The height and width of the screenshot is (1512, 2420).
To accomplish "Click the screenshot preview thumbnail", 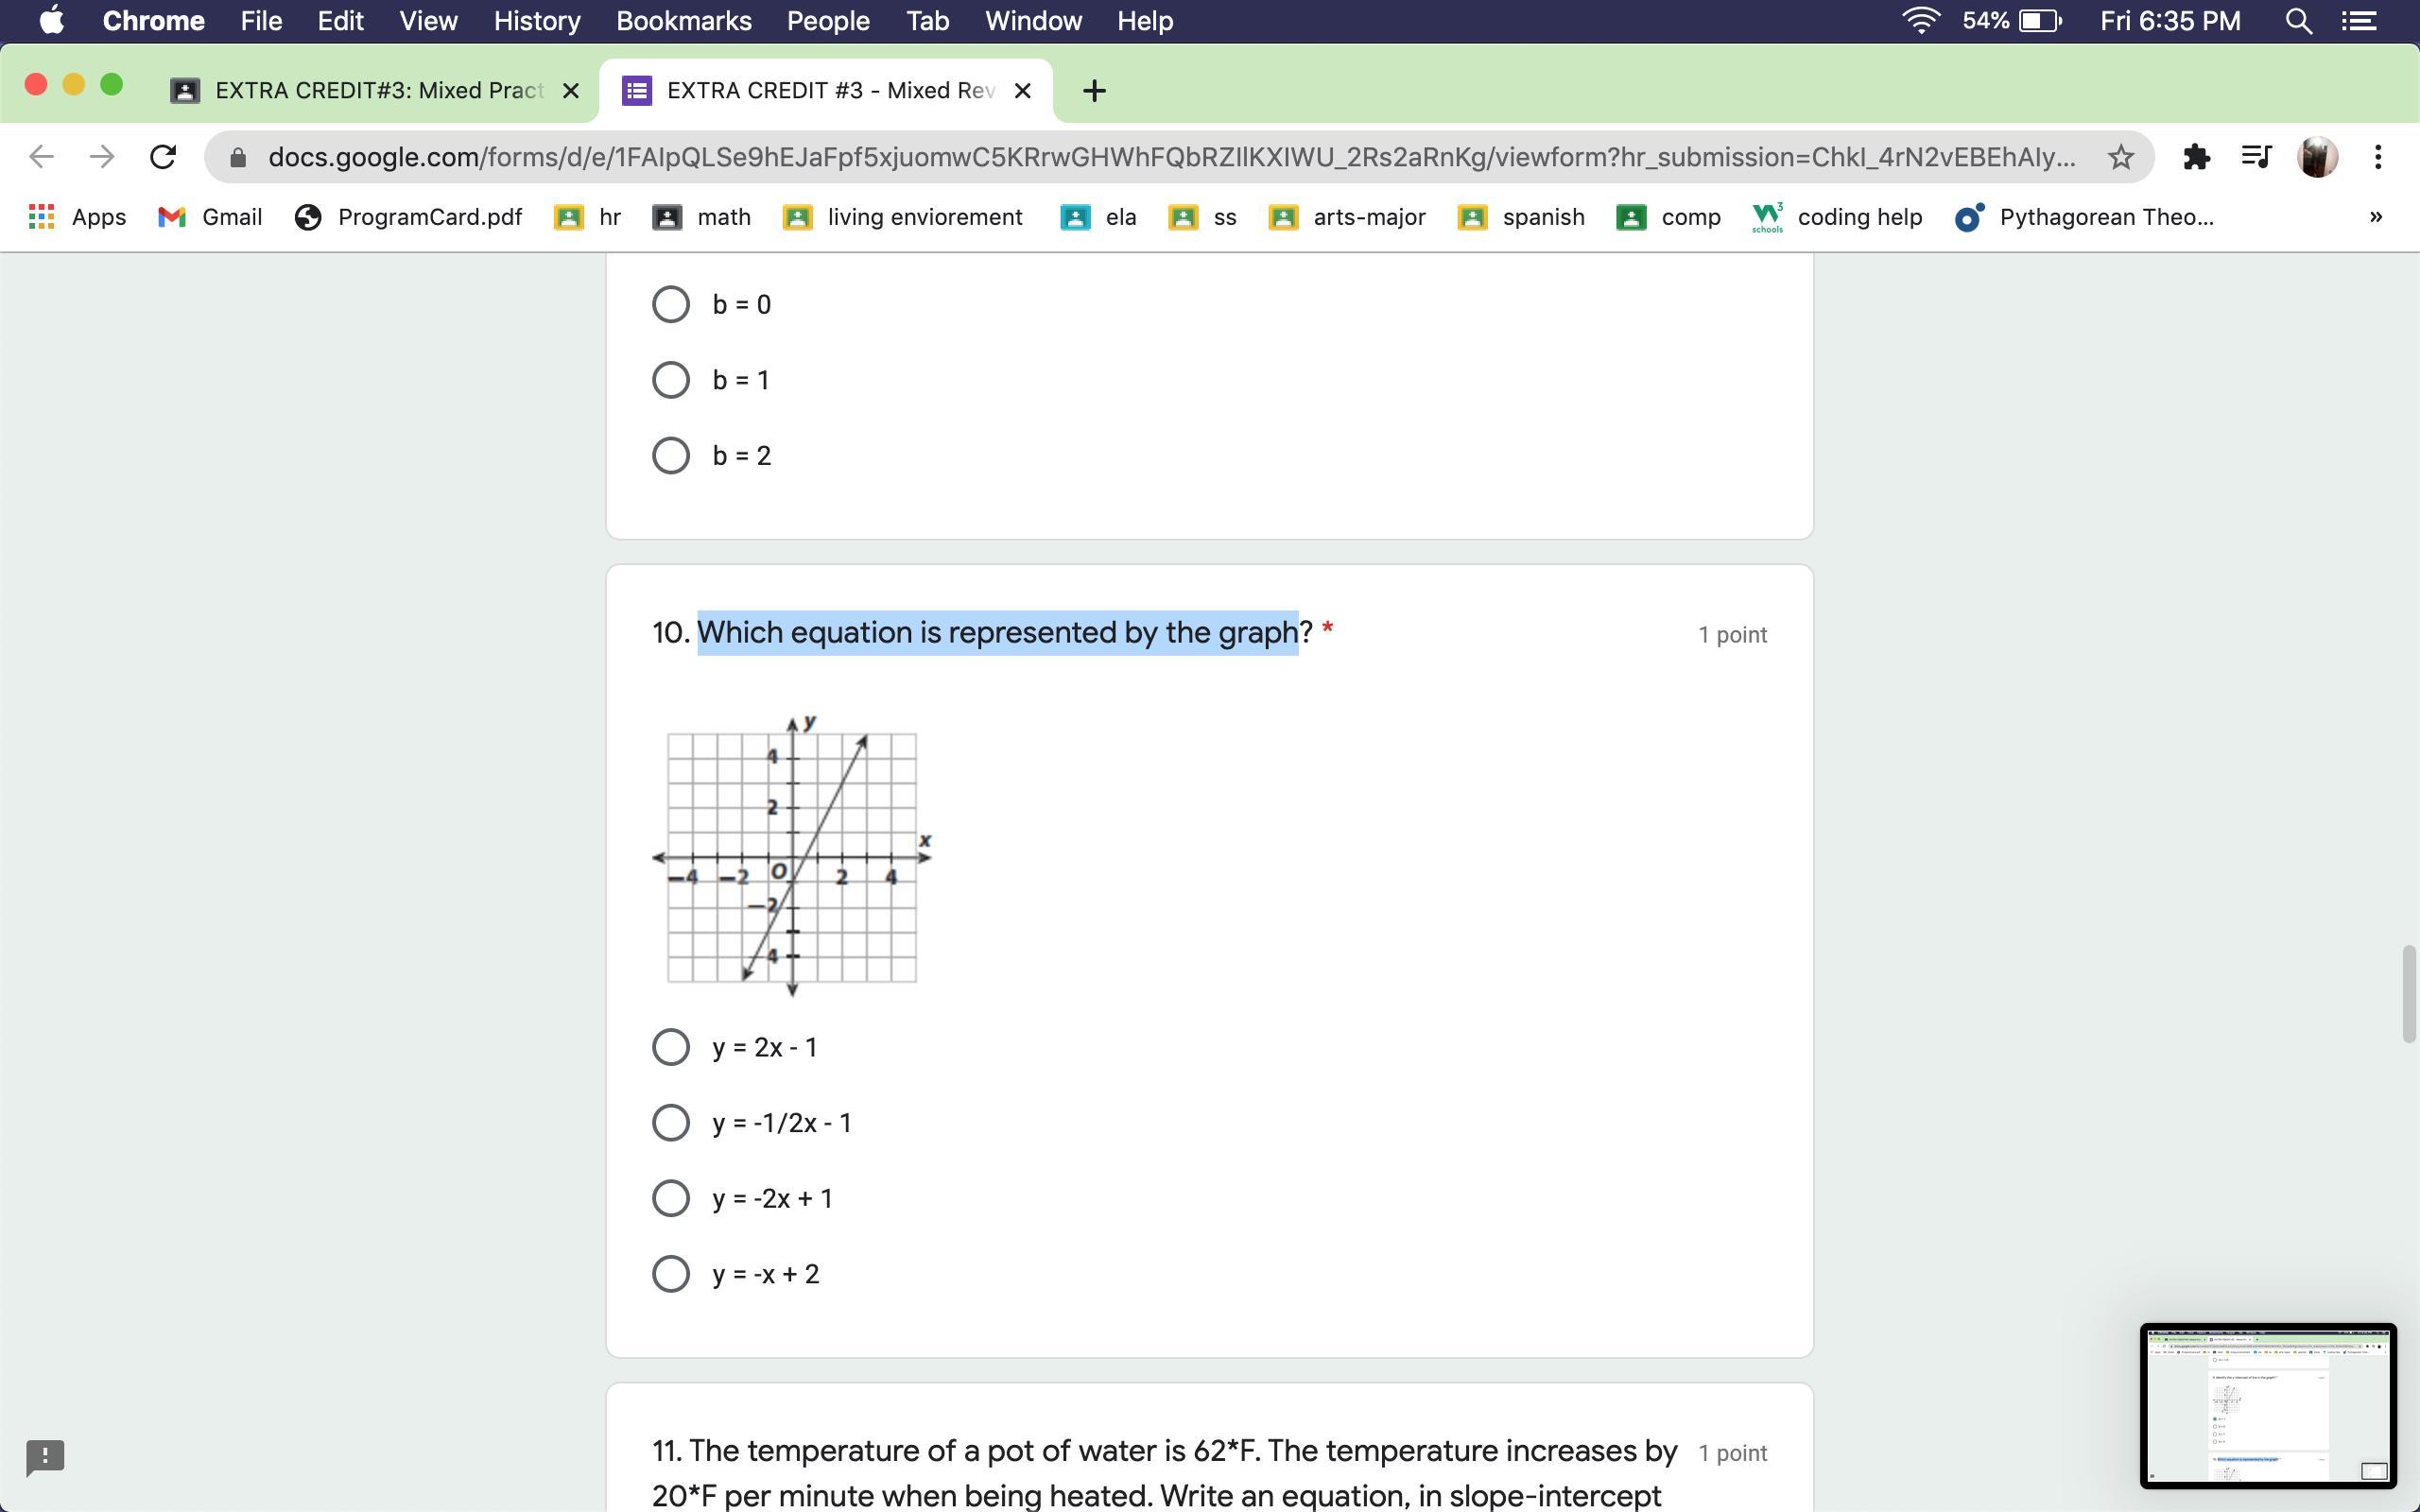I will pos(2267,1405).
